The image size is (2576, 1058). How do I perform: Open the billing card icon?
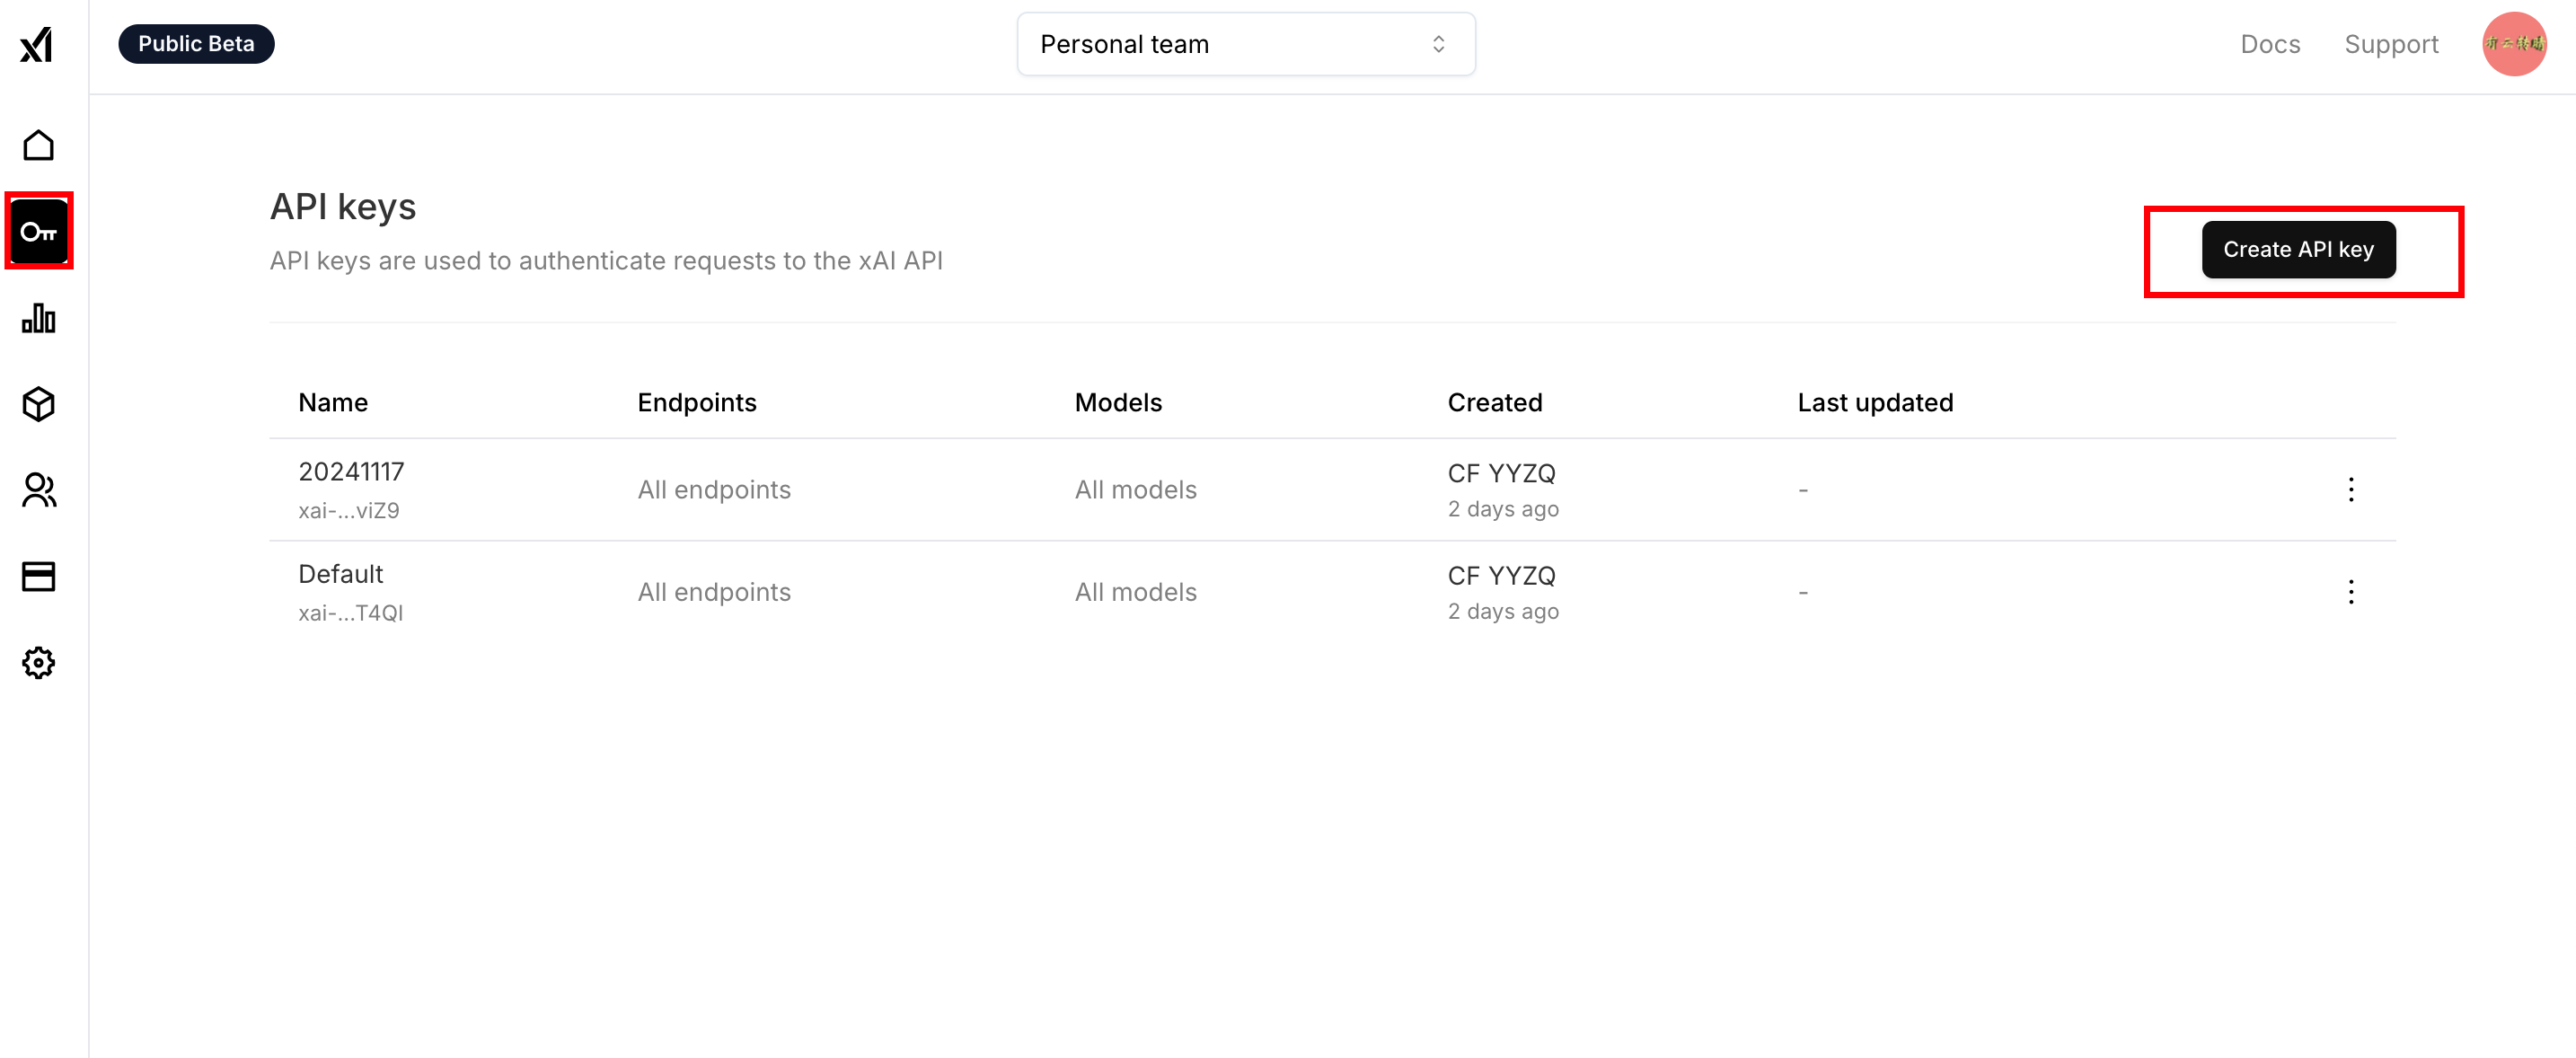click(38, 576)
